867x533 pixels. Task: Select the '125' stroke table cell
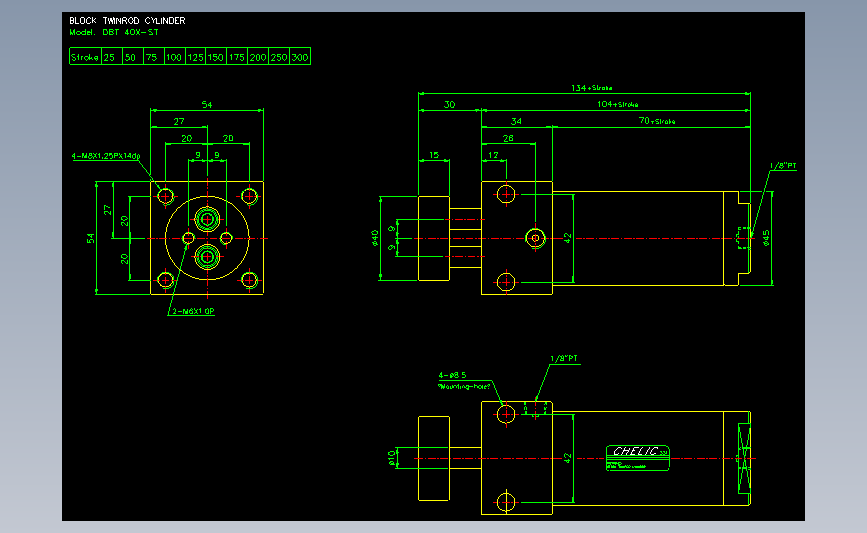click(195, 56)
